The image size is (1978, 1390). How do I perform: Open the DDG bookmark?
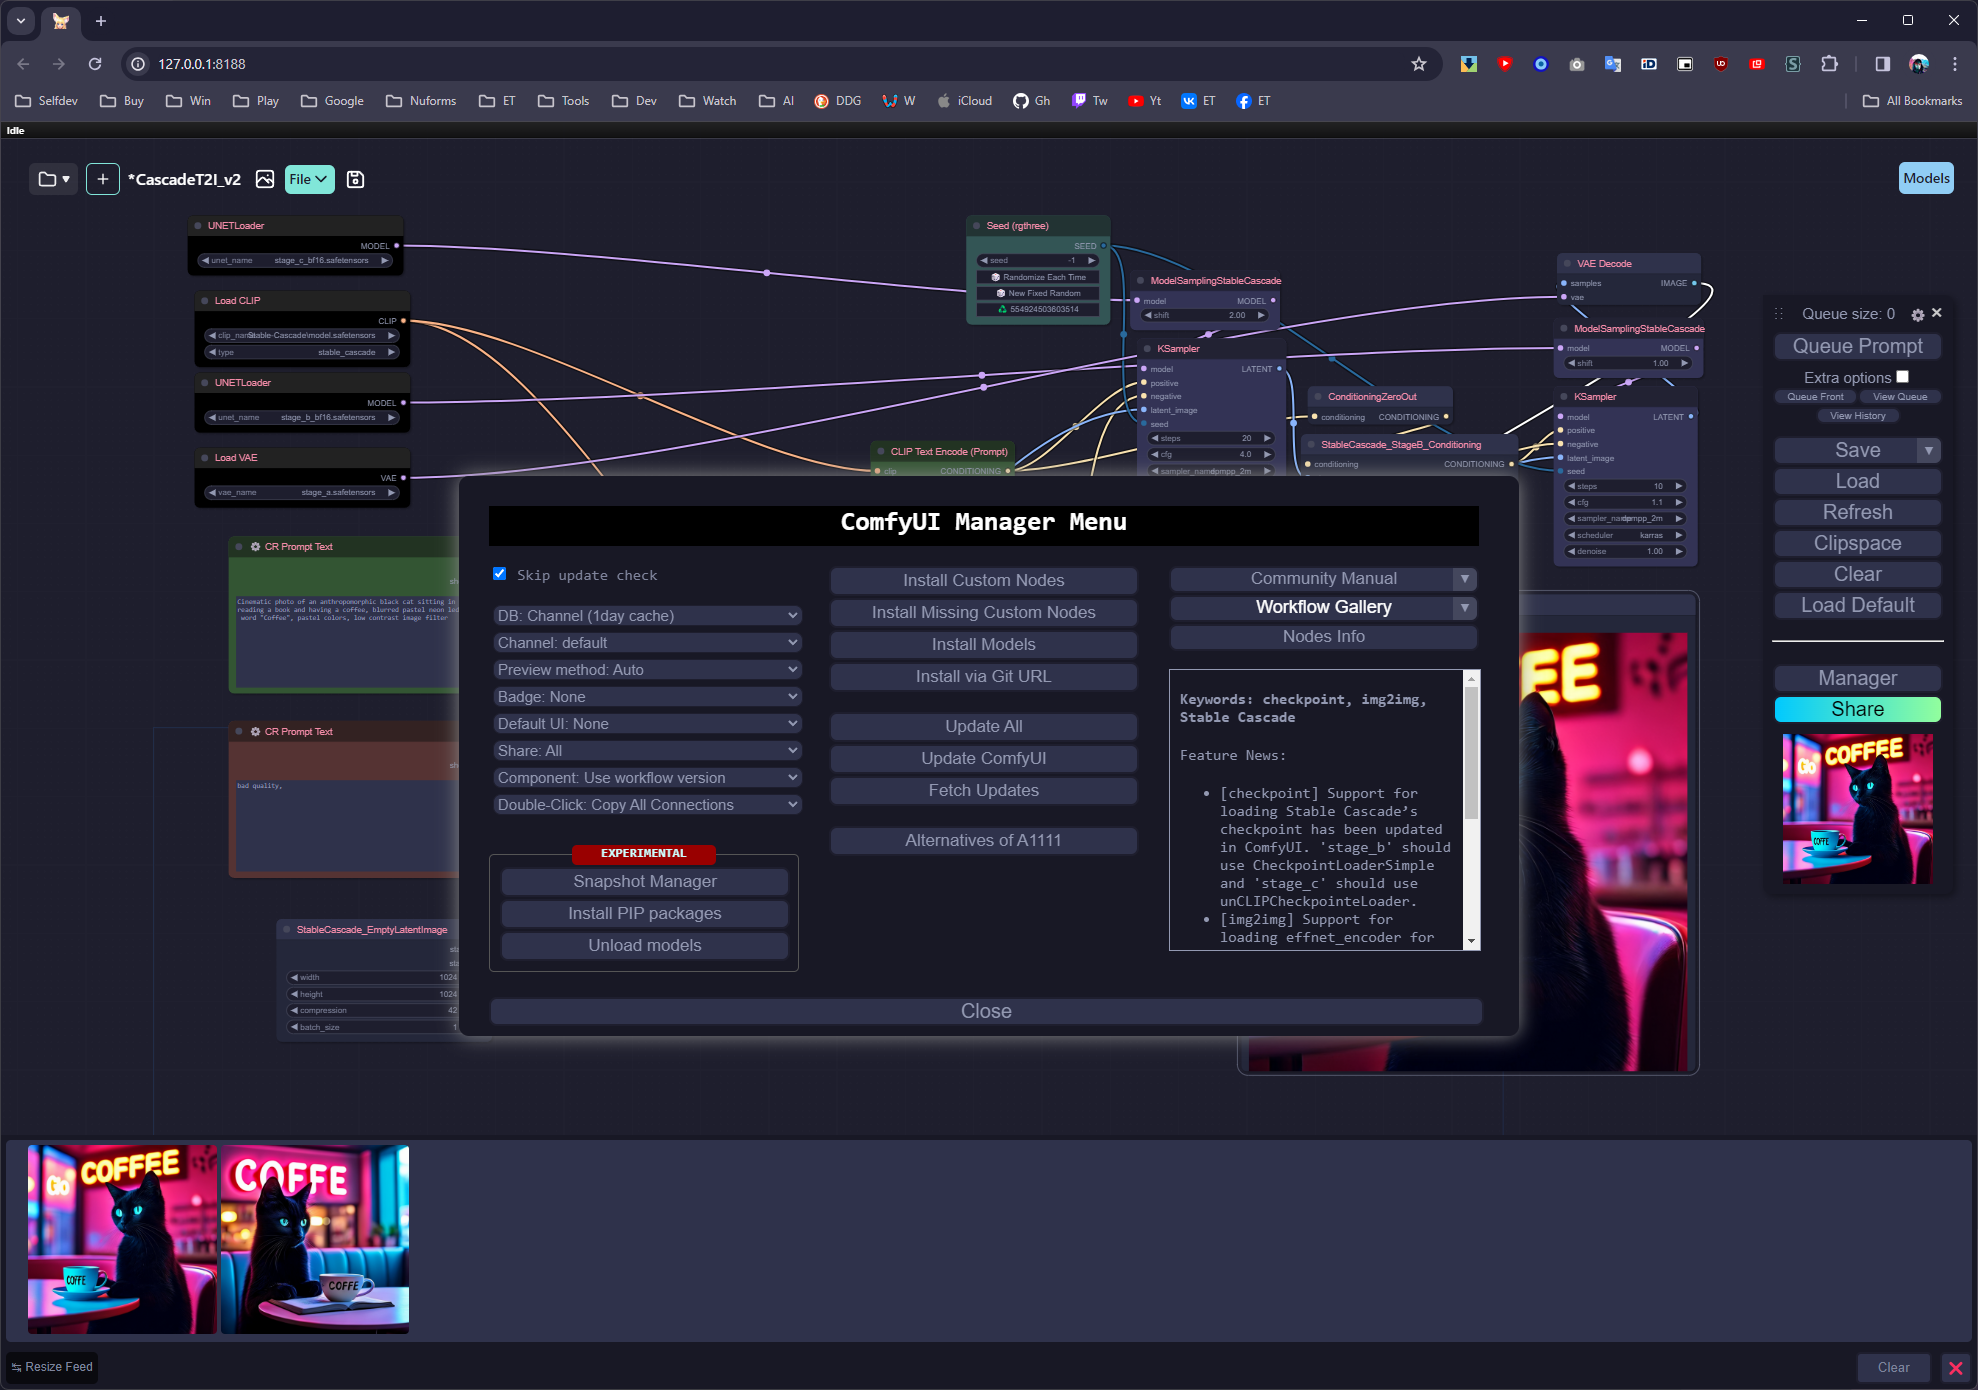[x=837, y=101]
